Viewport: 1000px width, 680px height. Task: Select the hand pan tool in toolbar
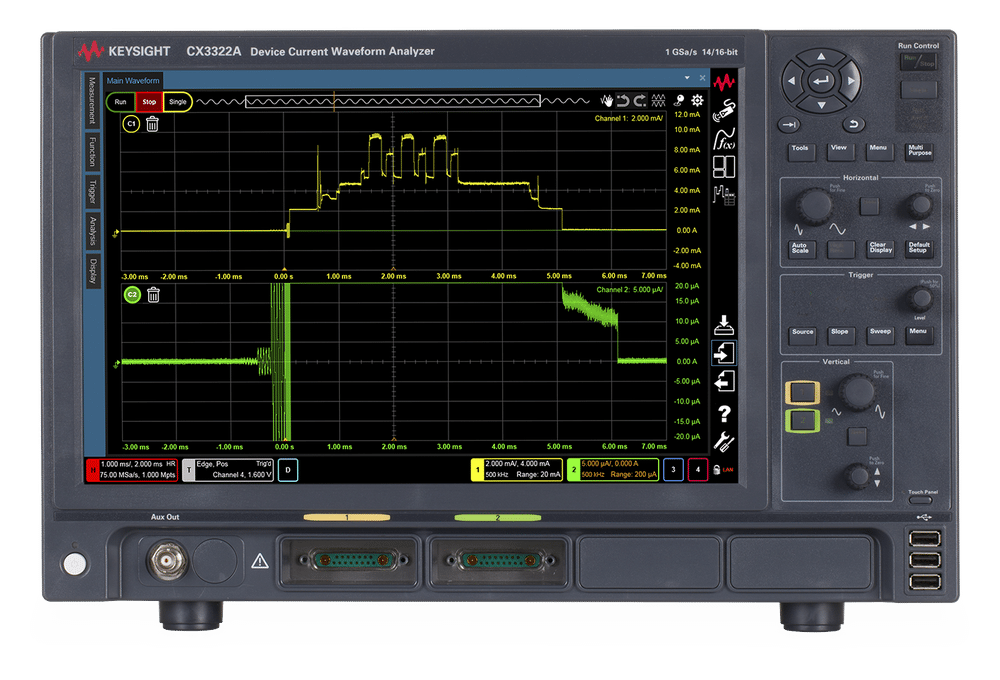[x=607, y=101]
